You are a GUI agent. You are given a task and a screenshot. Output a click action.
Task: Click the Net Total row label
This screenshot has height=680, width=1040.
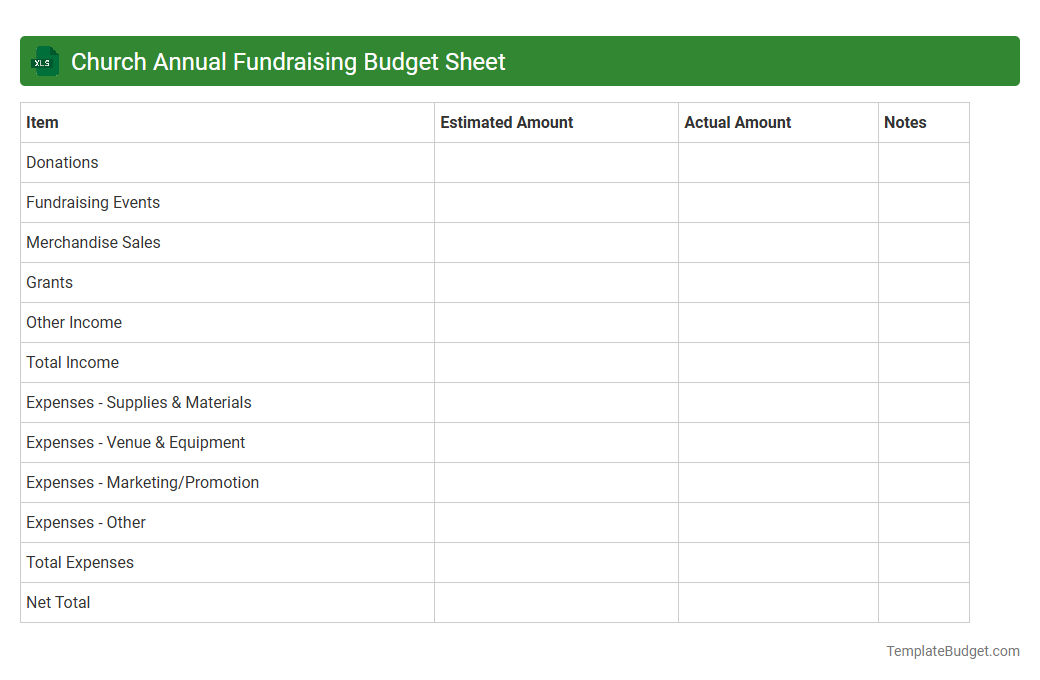pos(58,602)
